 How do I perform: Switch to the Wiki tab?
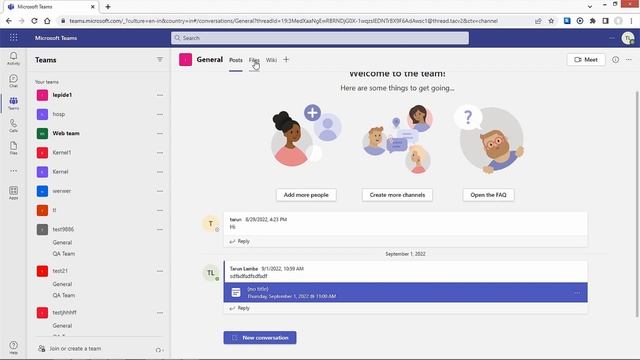pos(271,60)
